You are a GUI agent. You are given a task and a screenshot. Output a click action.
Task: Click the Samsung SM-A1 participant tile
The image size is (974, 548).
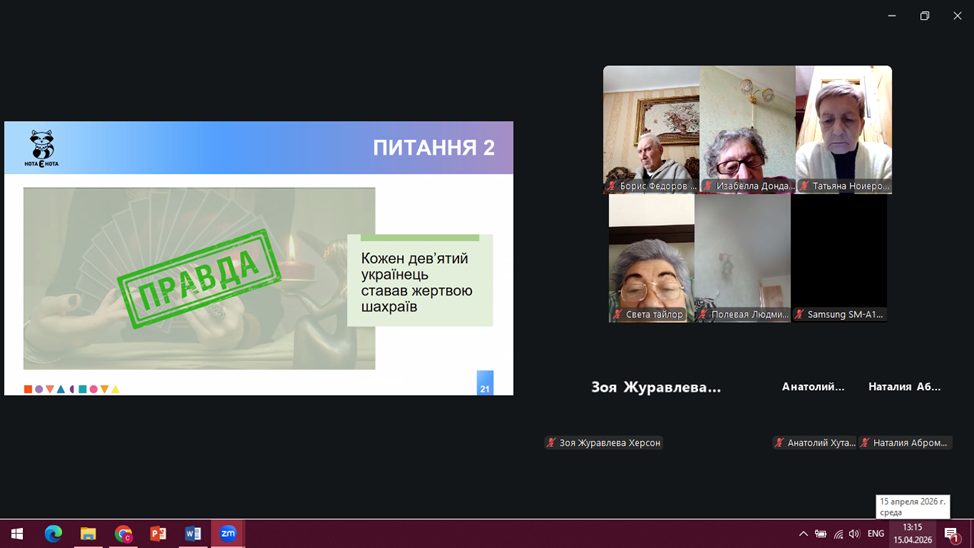(x=839, y=258)
